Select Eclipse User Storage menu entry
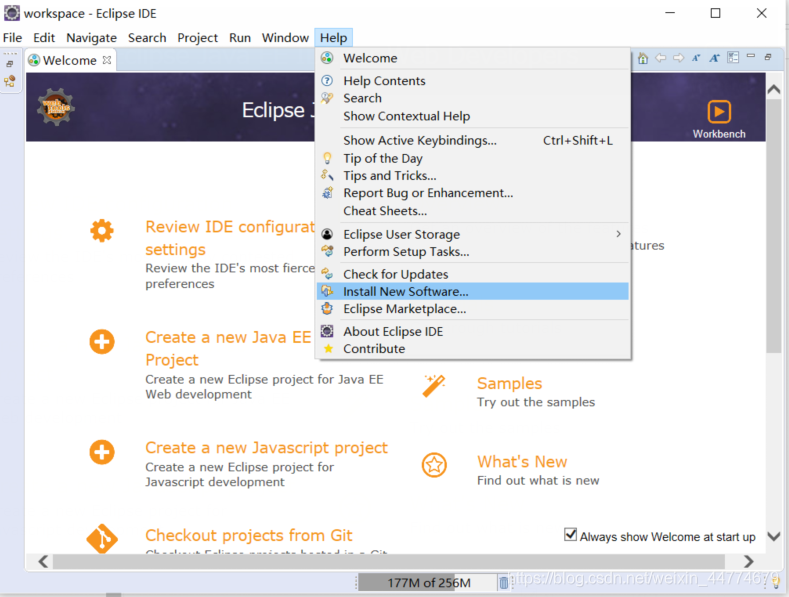Screen dimensions: 789x597 coord(473,234)
